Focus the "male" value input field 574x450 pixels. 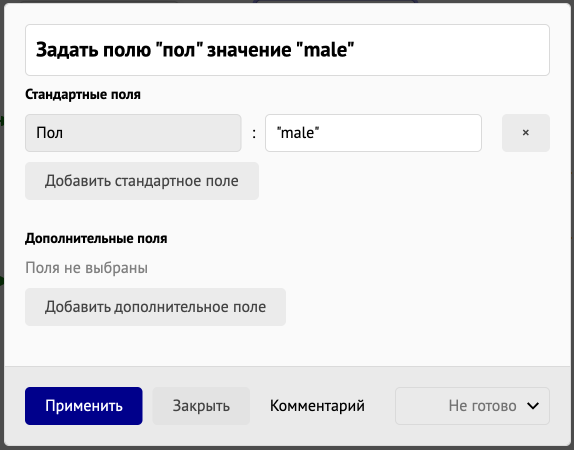[373, 133]
